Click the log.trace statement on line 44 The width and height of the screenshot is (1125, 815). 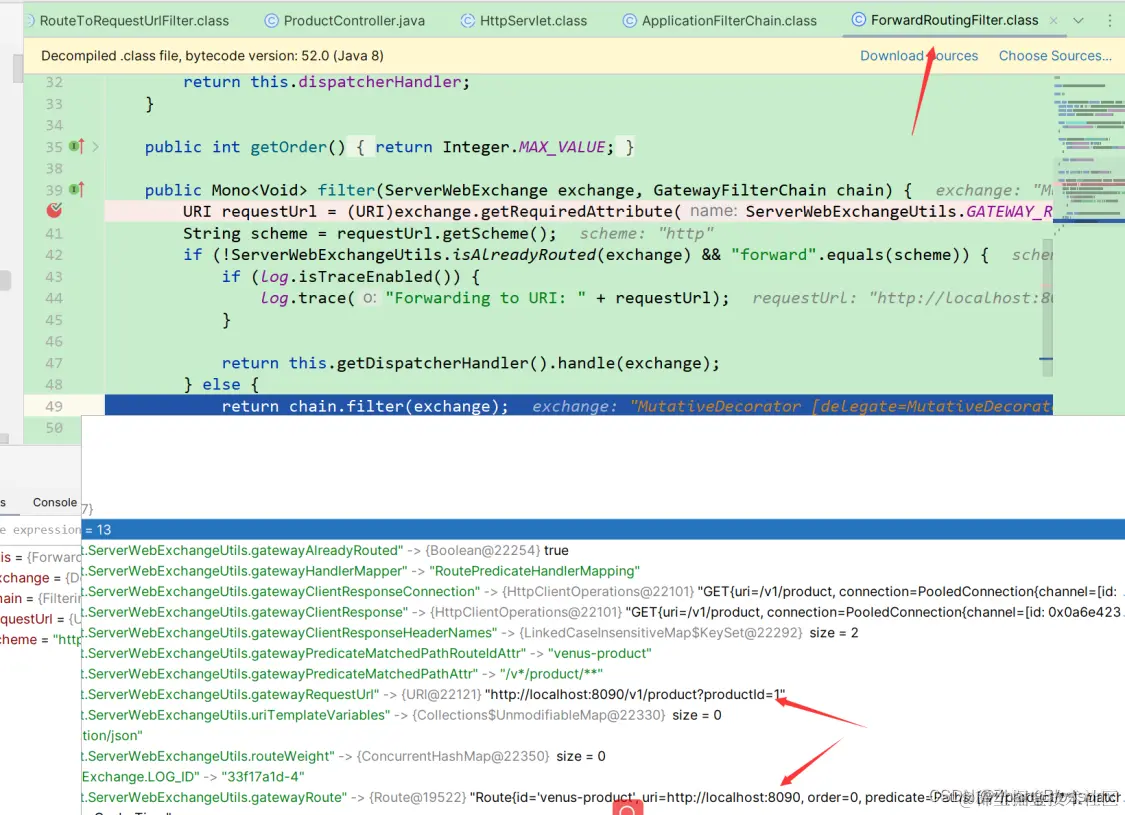point(494,298)
